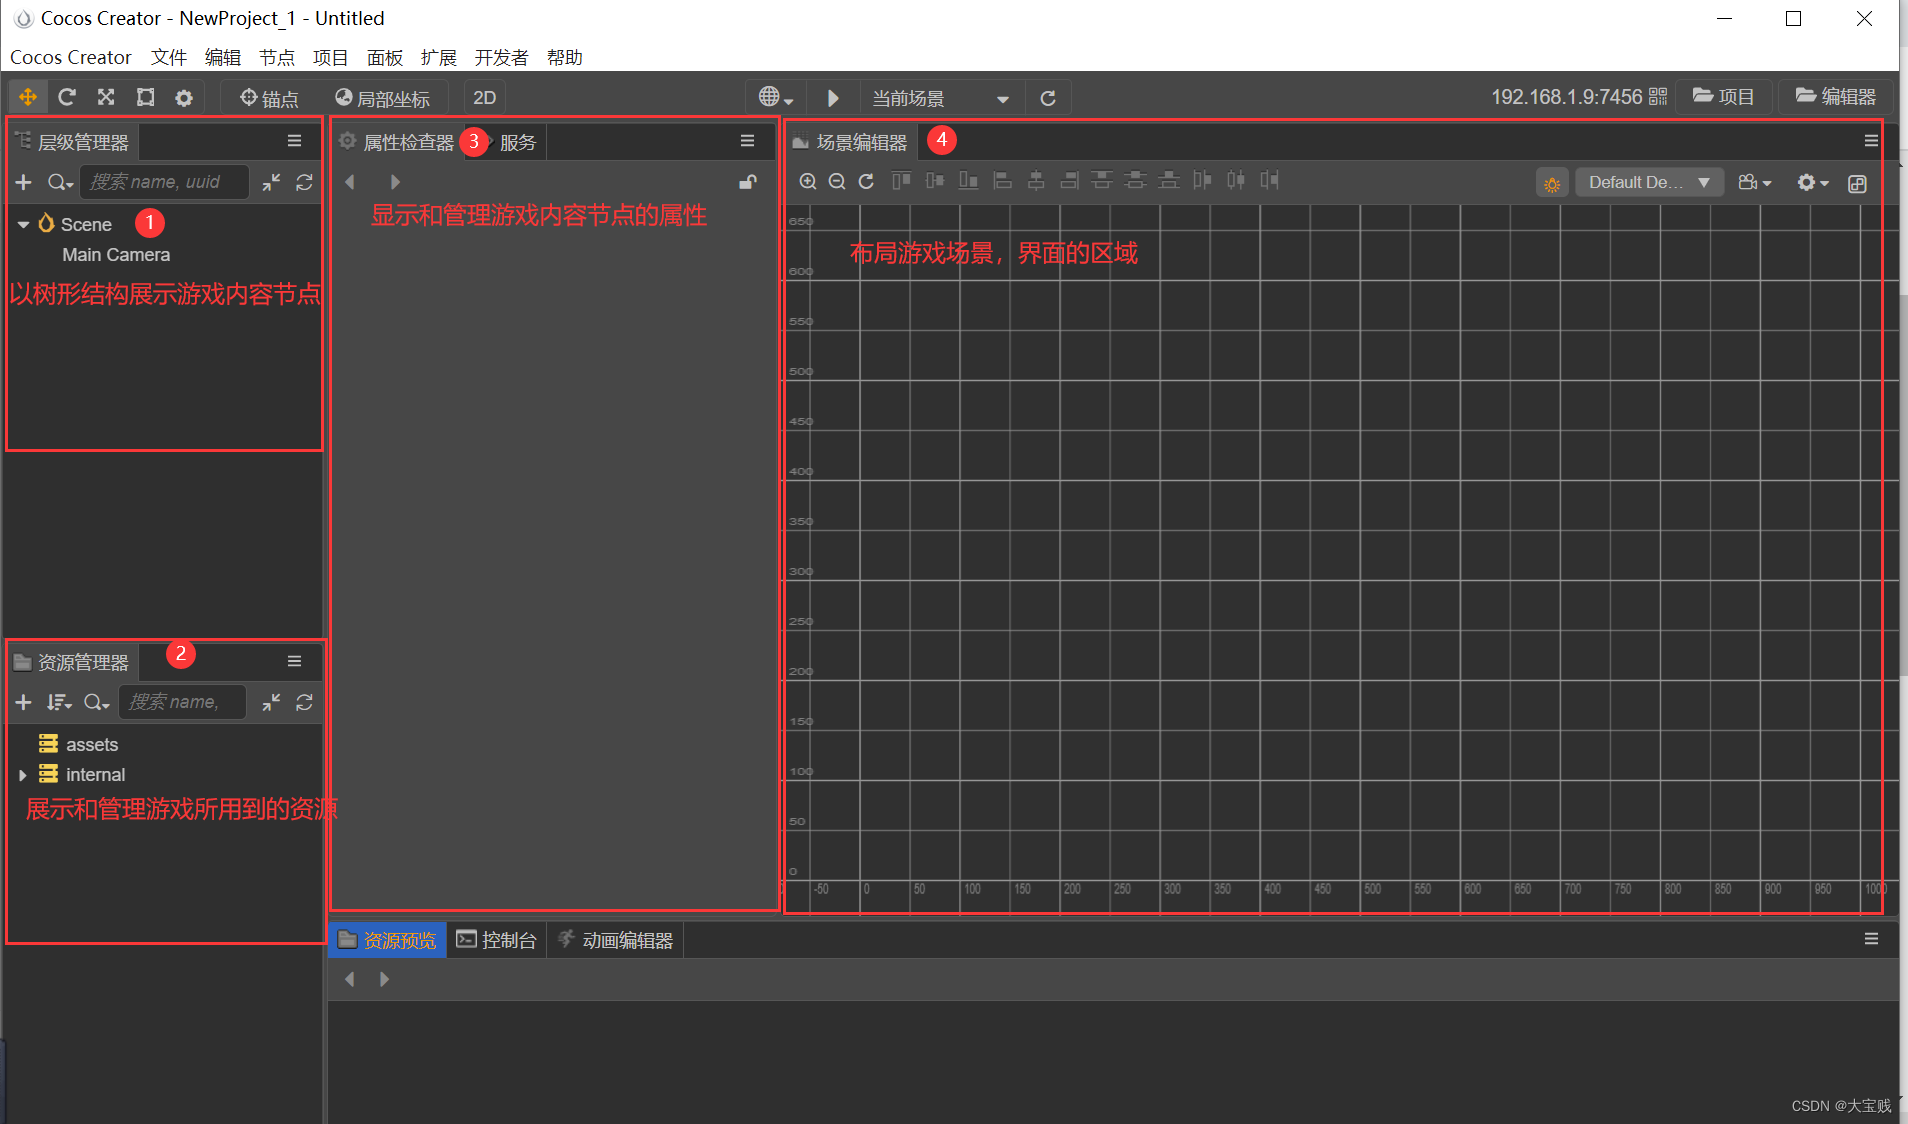
Task: Zoom in the scene editor view
Action: 808,181
